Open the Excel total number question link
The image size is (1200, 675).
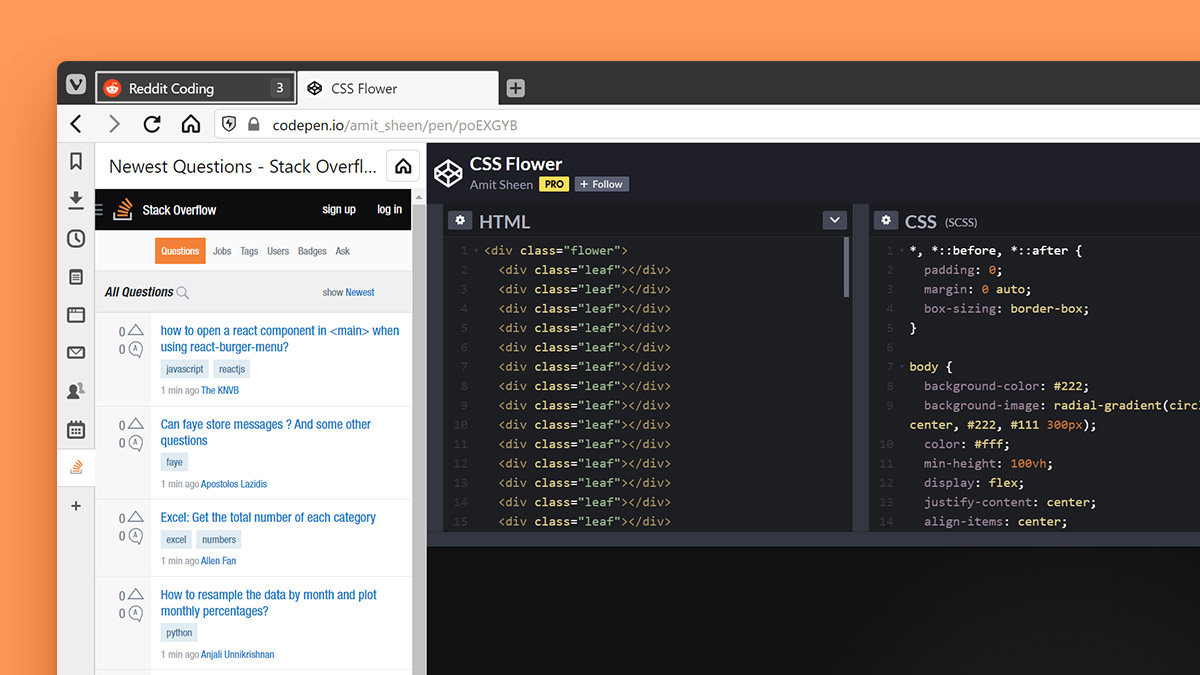[x=268, y=517]
